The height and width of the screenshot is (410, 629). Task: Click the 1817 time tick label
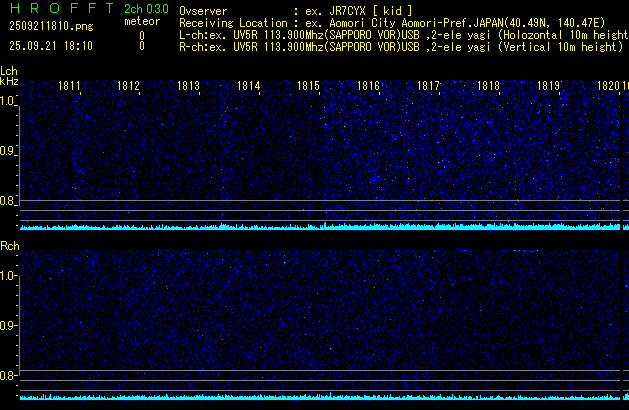(x=429, y=87)
